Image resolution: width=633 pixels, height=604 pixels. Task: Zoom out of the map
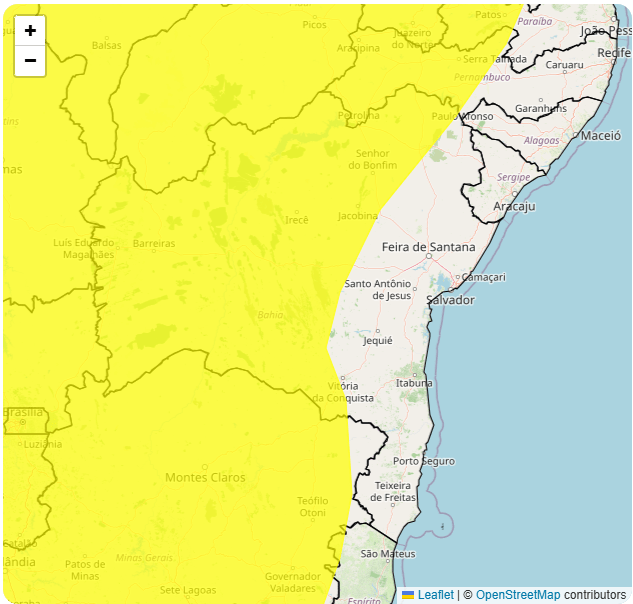(30, 61)
